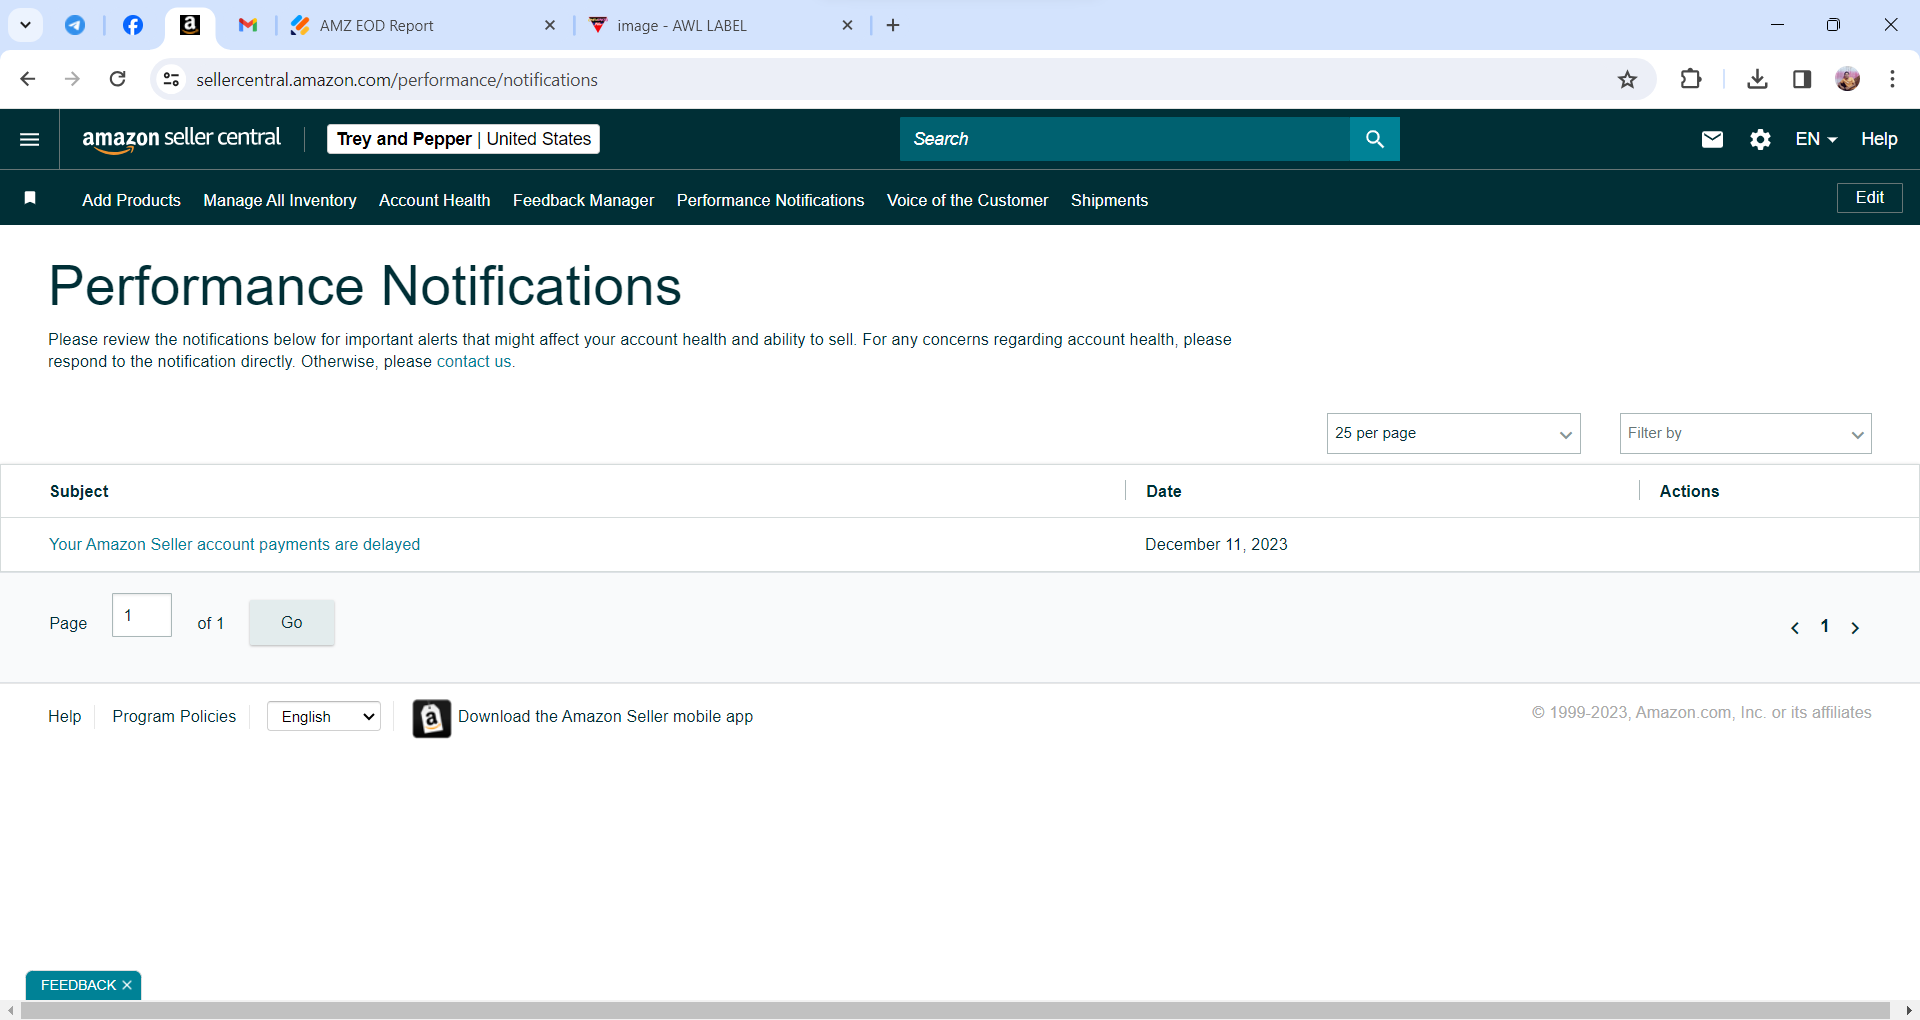Viewport: 1920px width, 1020px height.
Task: Click the Help link in the footer
Action: (x=65, y=716)
